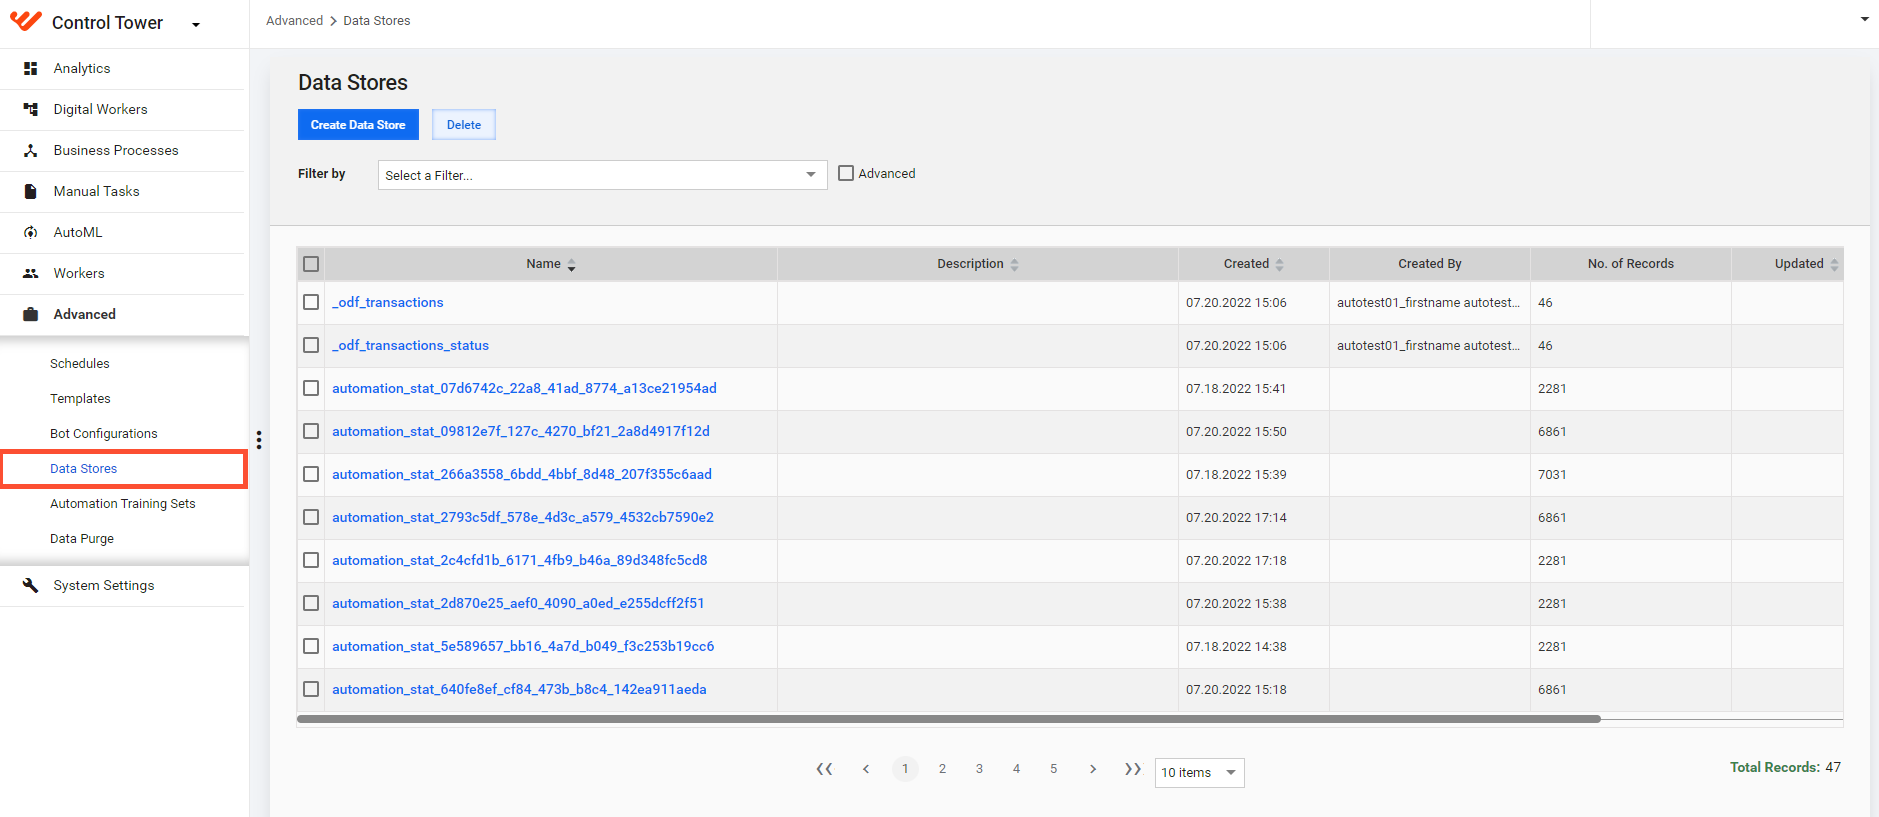
Task: Open Schedules under Advanced
Action: click(x=80, y=363)
